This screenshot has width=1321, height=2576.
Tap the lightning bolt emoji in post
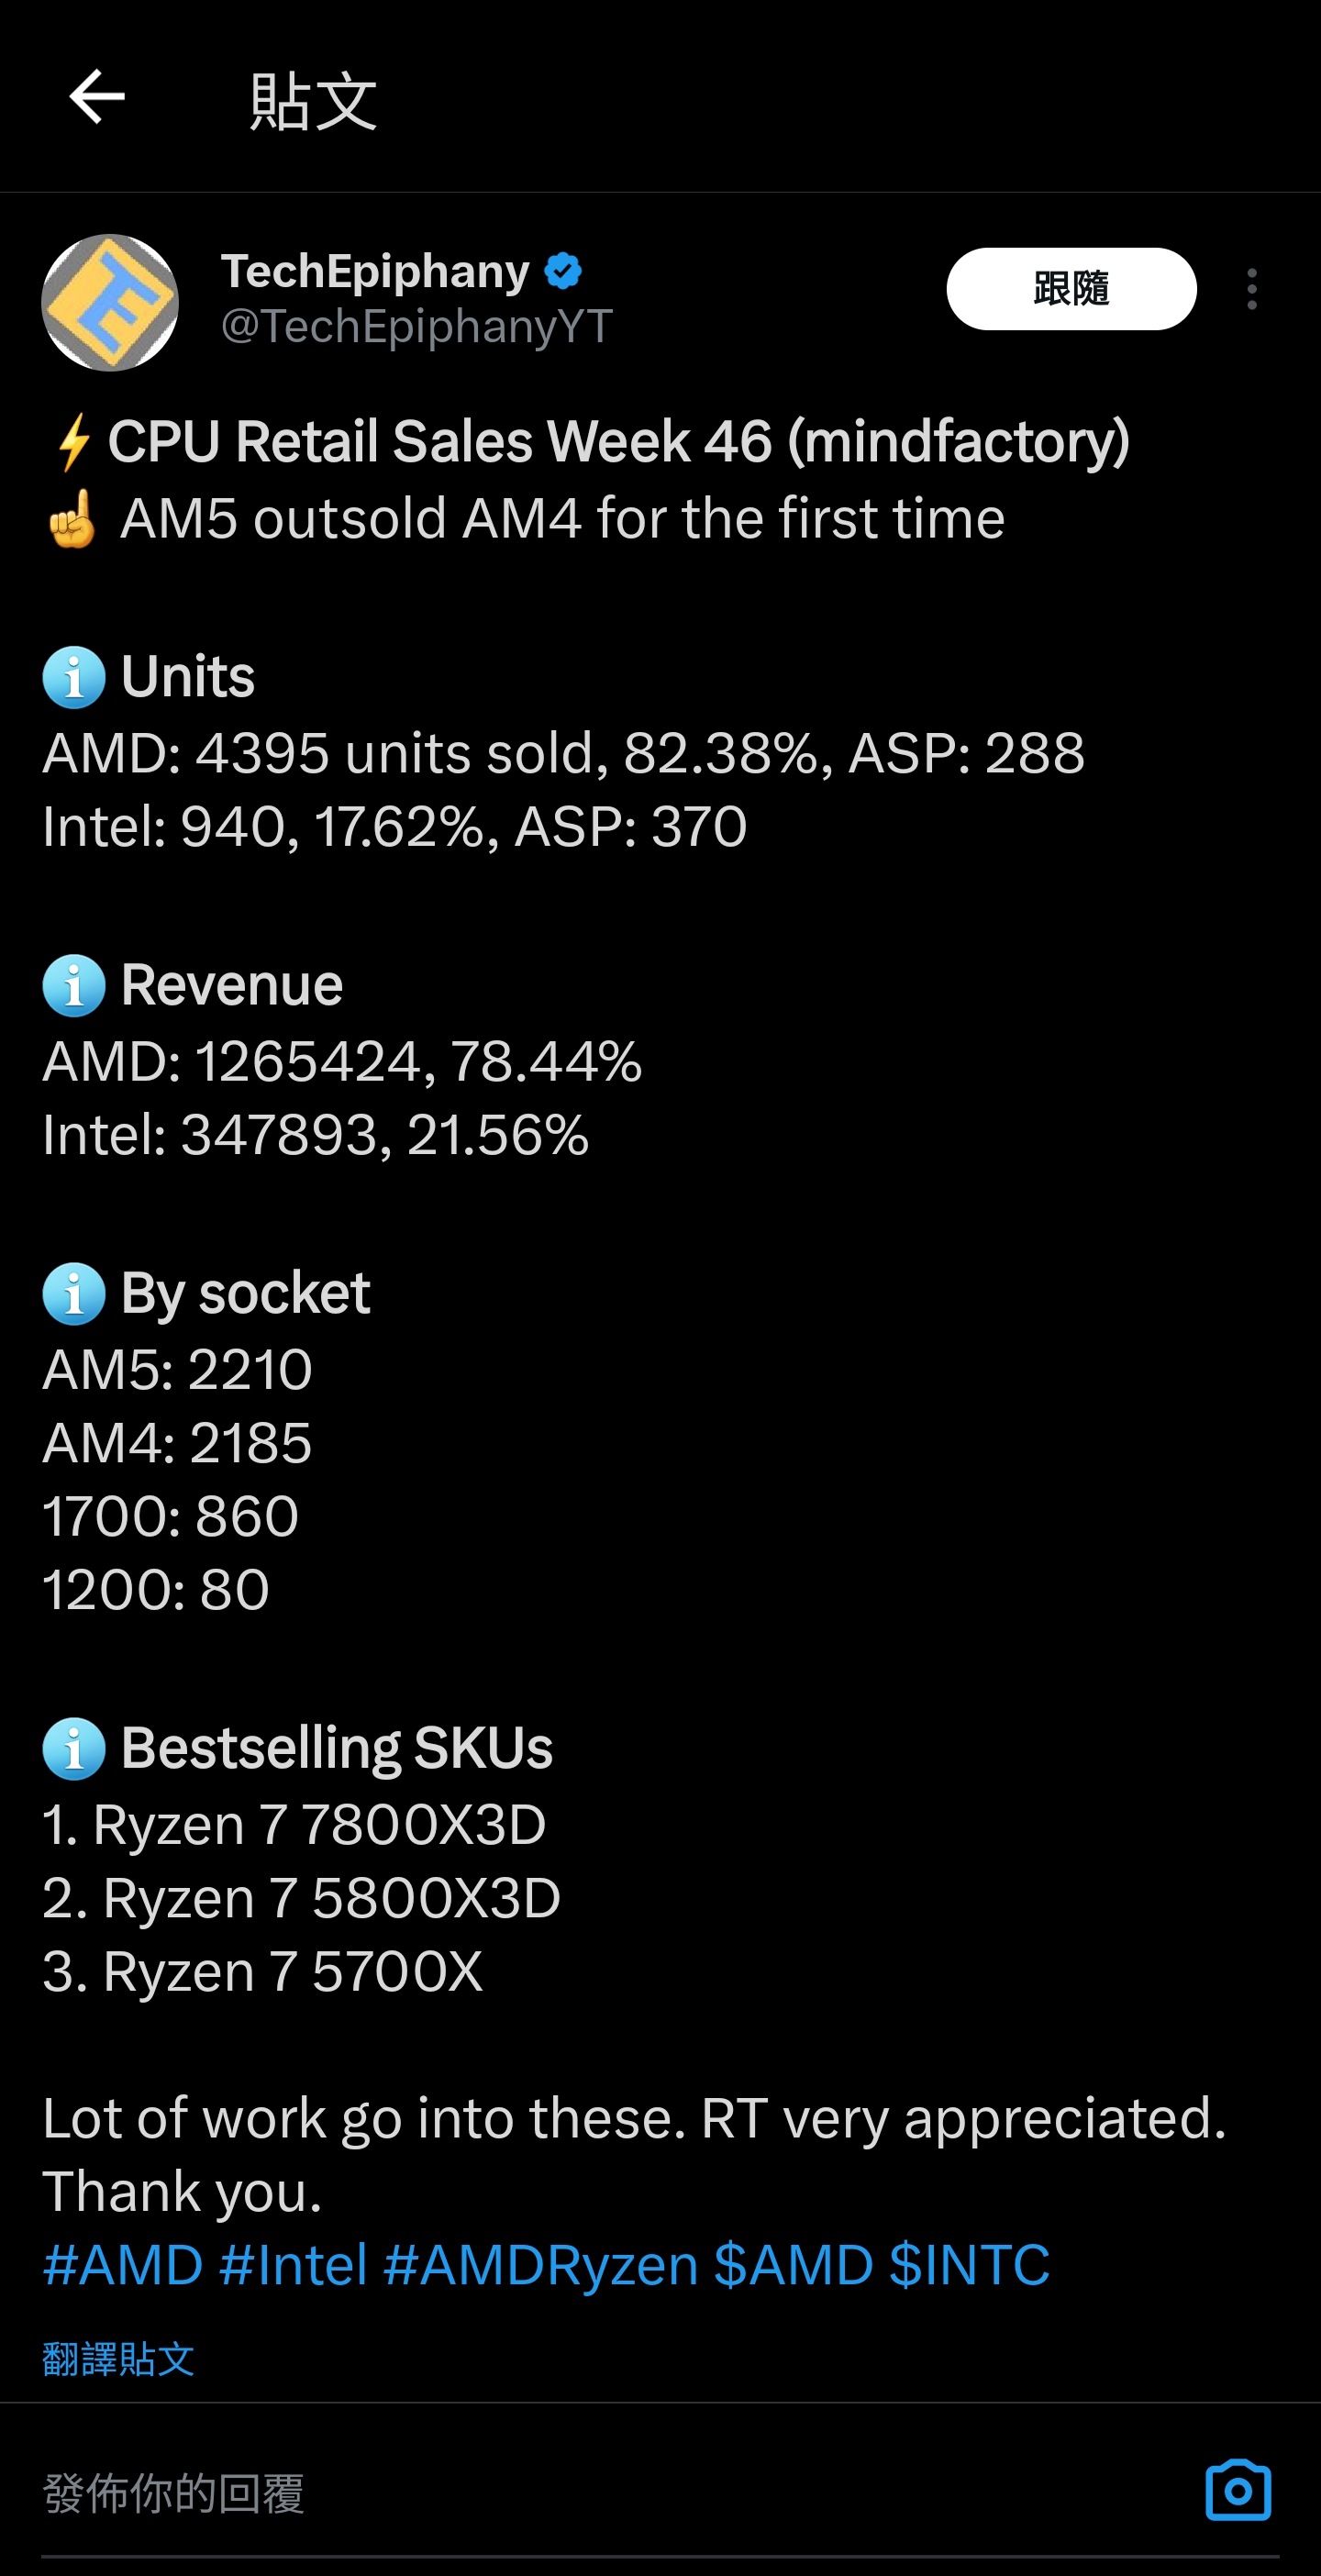click(x=74, y=442)
